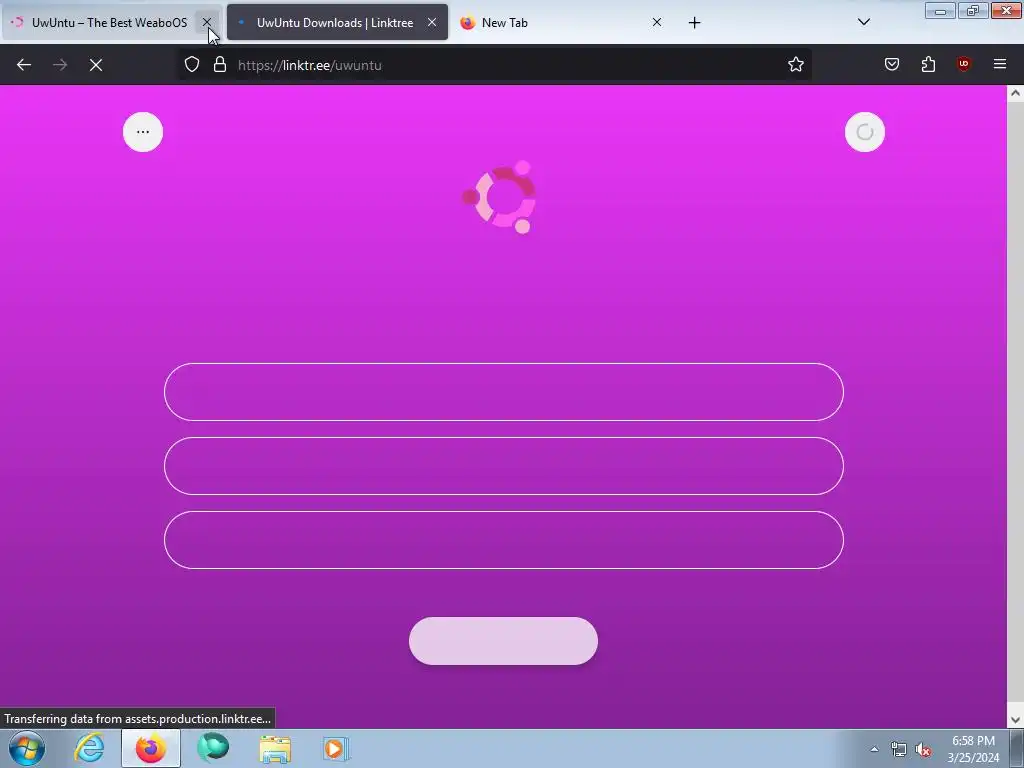Open the tracking protection shield icon
The width and height of the screenshot is (1024, 768).
pos(191,64)
